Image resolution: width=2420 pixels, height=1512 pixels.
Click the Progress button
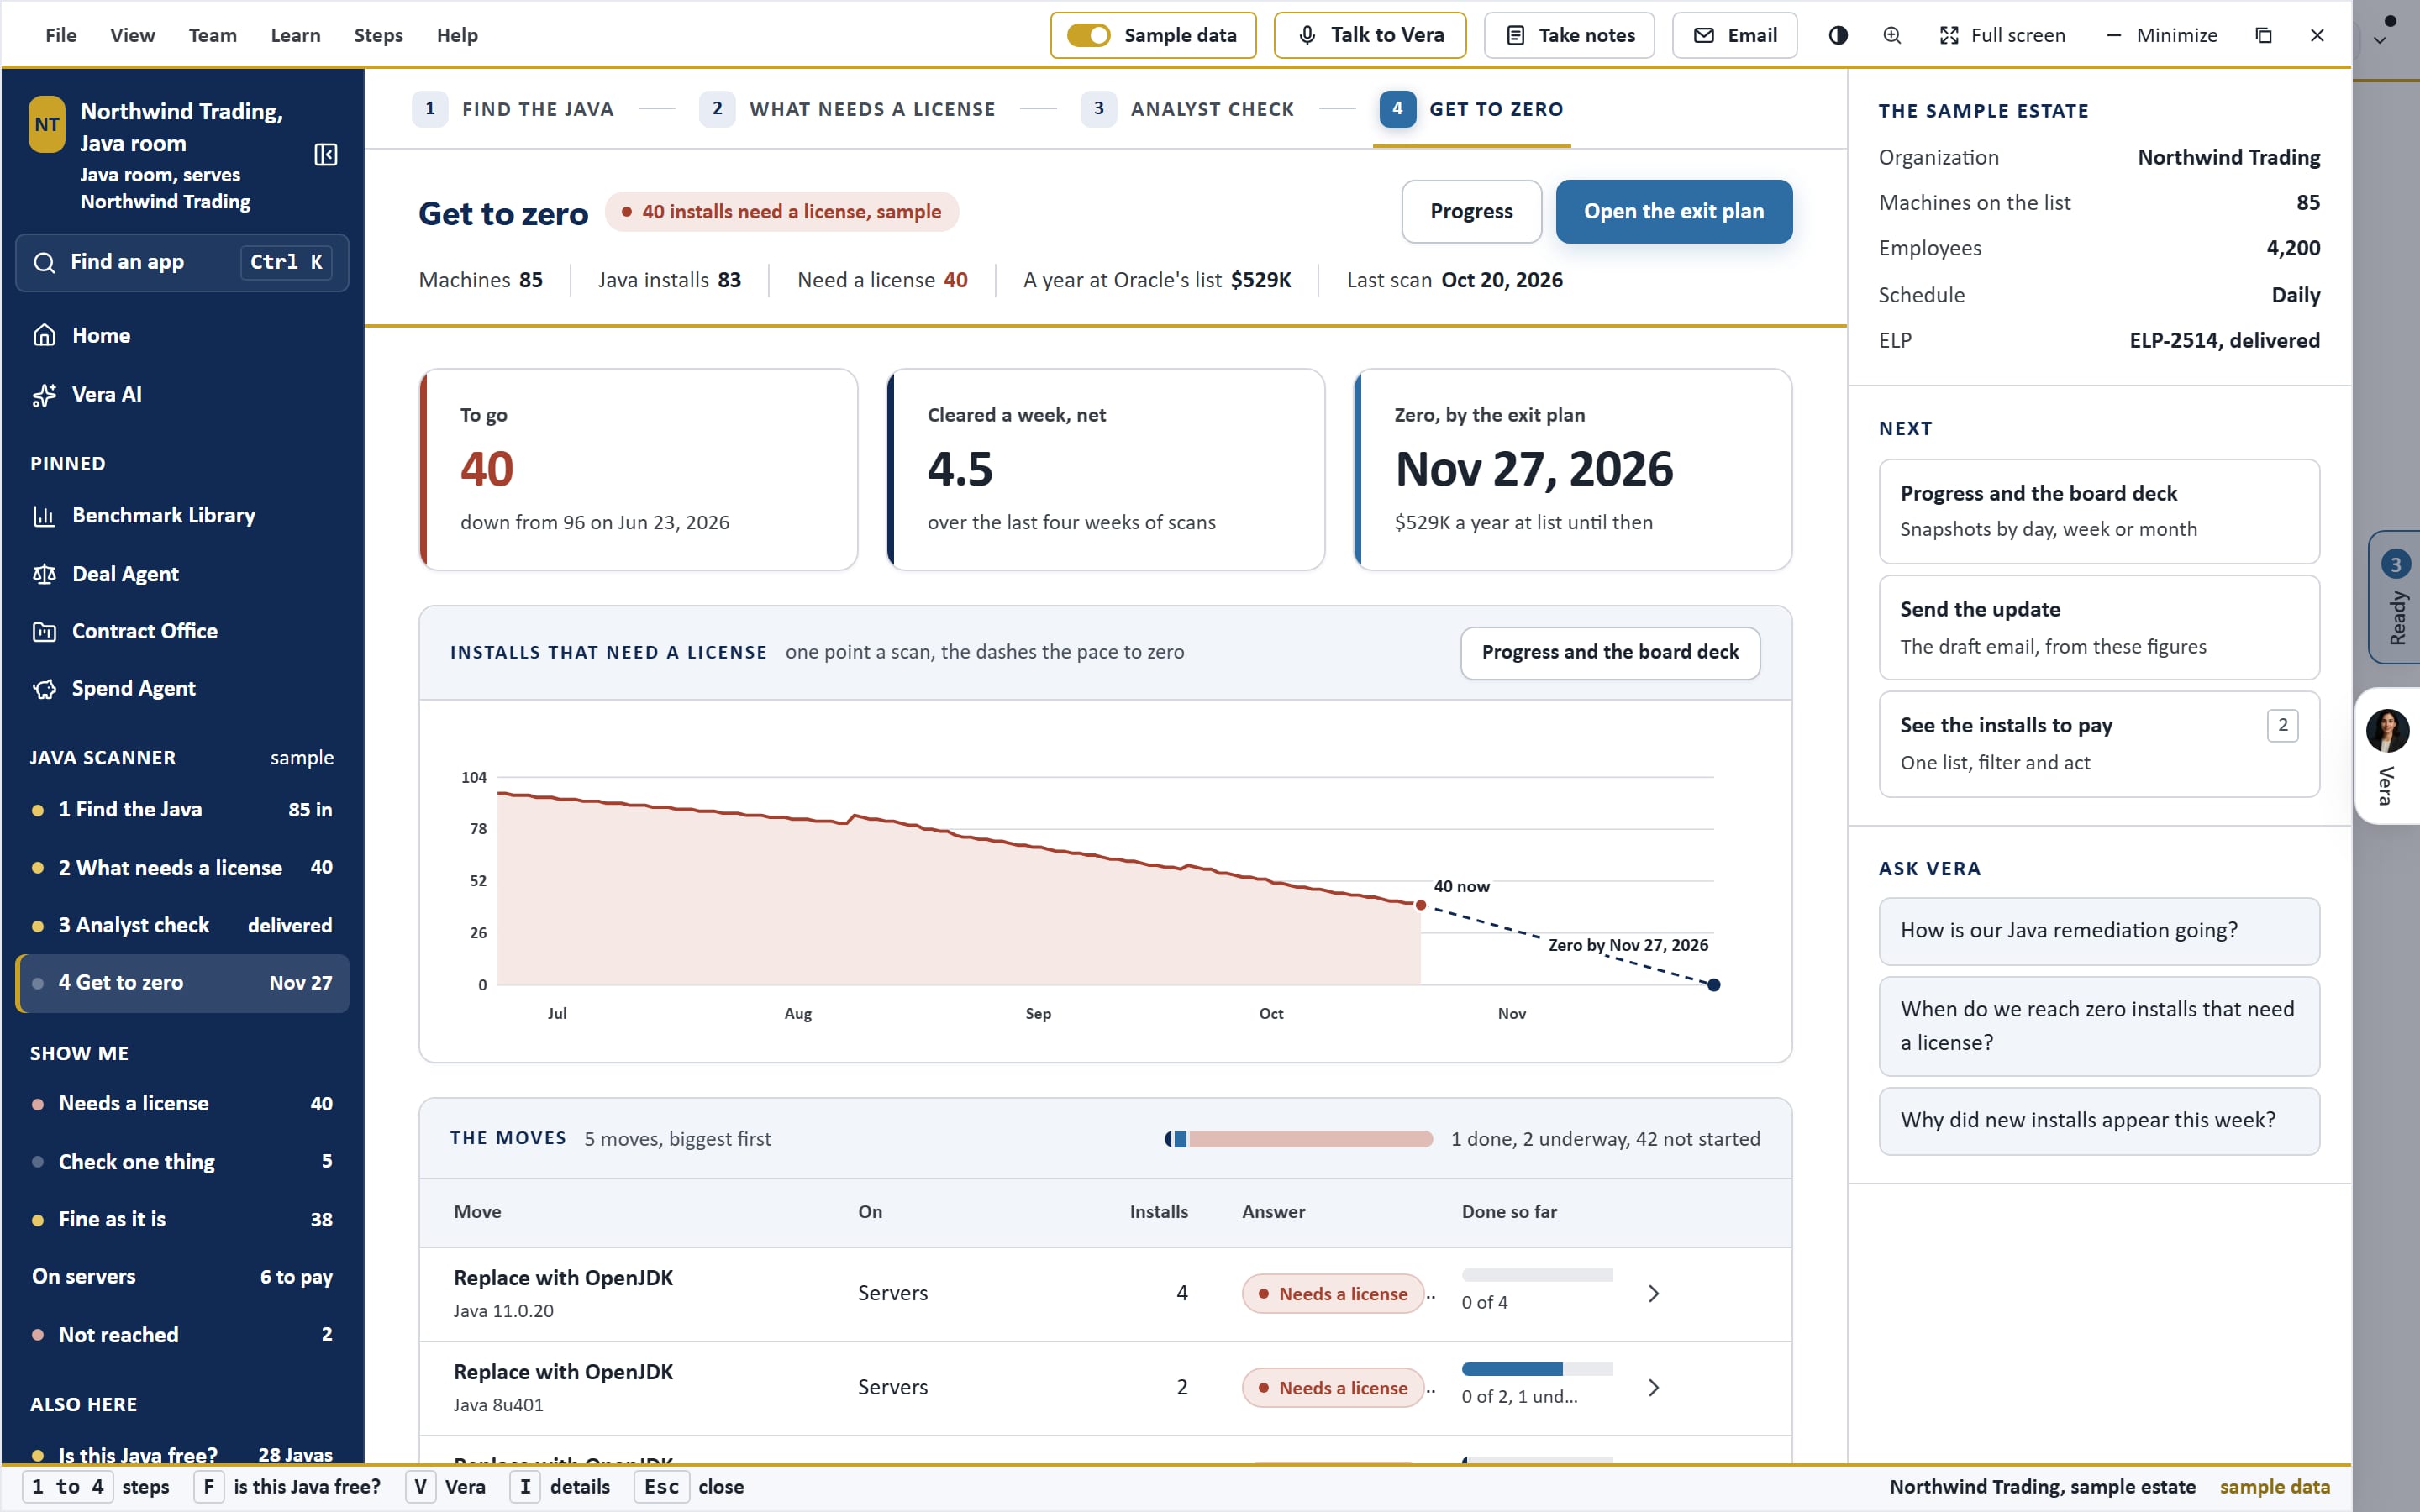pyautogui.click(x=1471, y=211)
